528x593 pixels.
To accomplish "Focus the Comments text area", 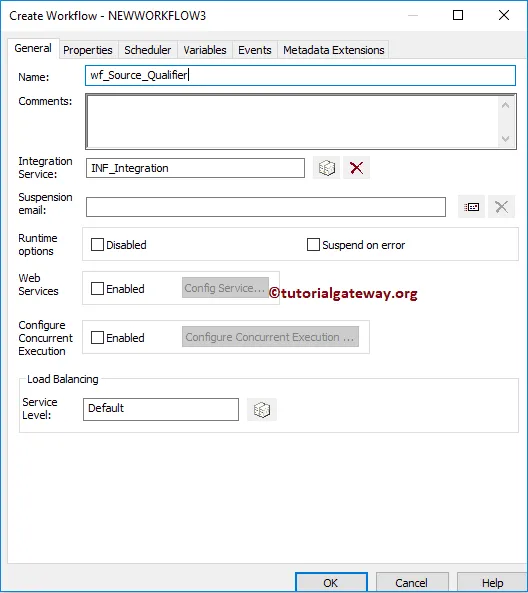I will click(x=292, y=121).
